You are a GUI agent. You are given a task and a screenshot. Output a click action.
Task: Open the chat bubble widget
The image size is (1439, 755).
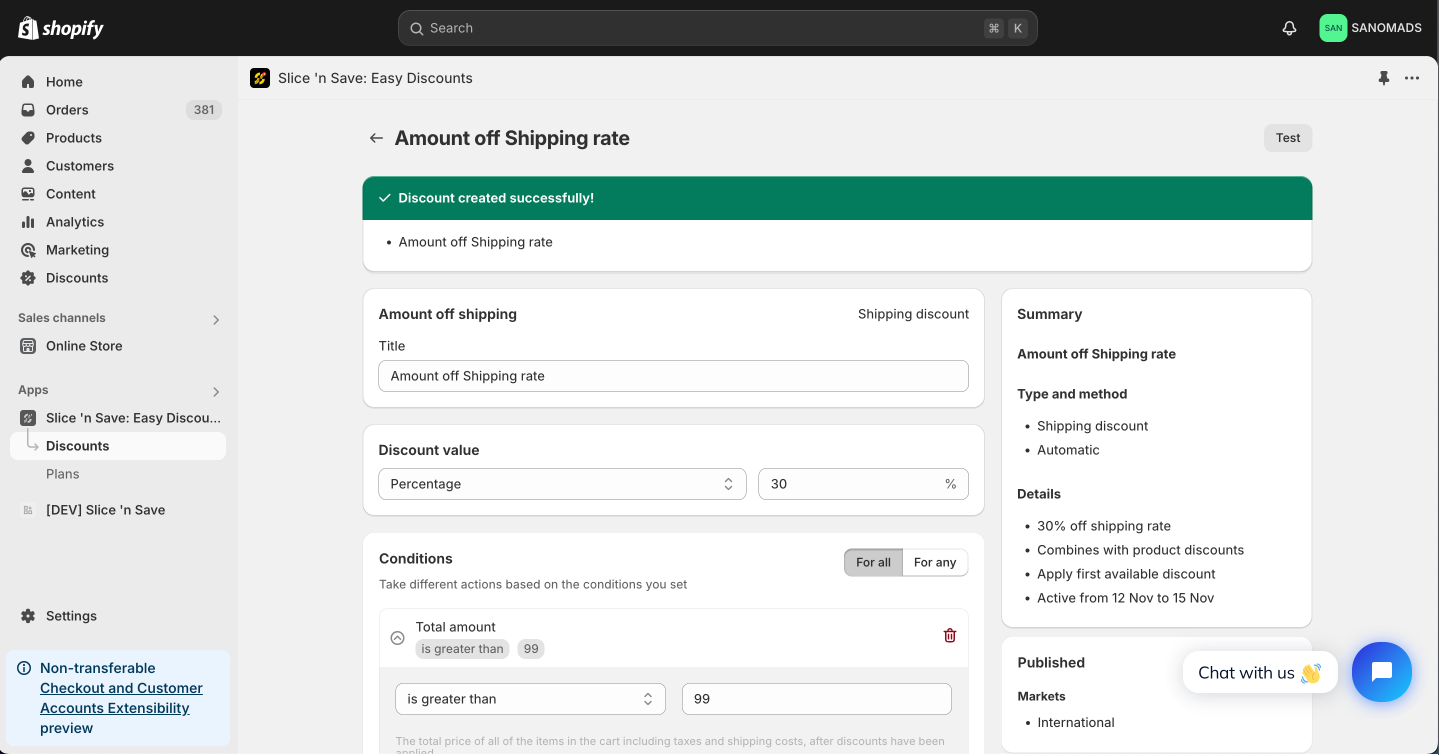pos(1381,672)
